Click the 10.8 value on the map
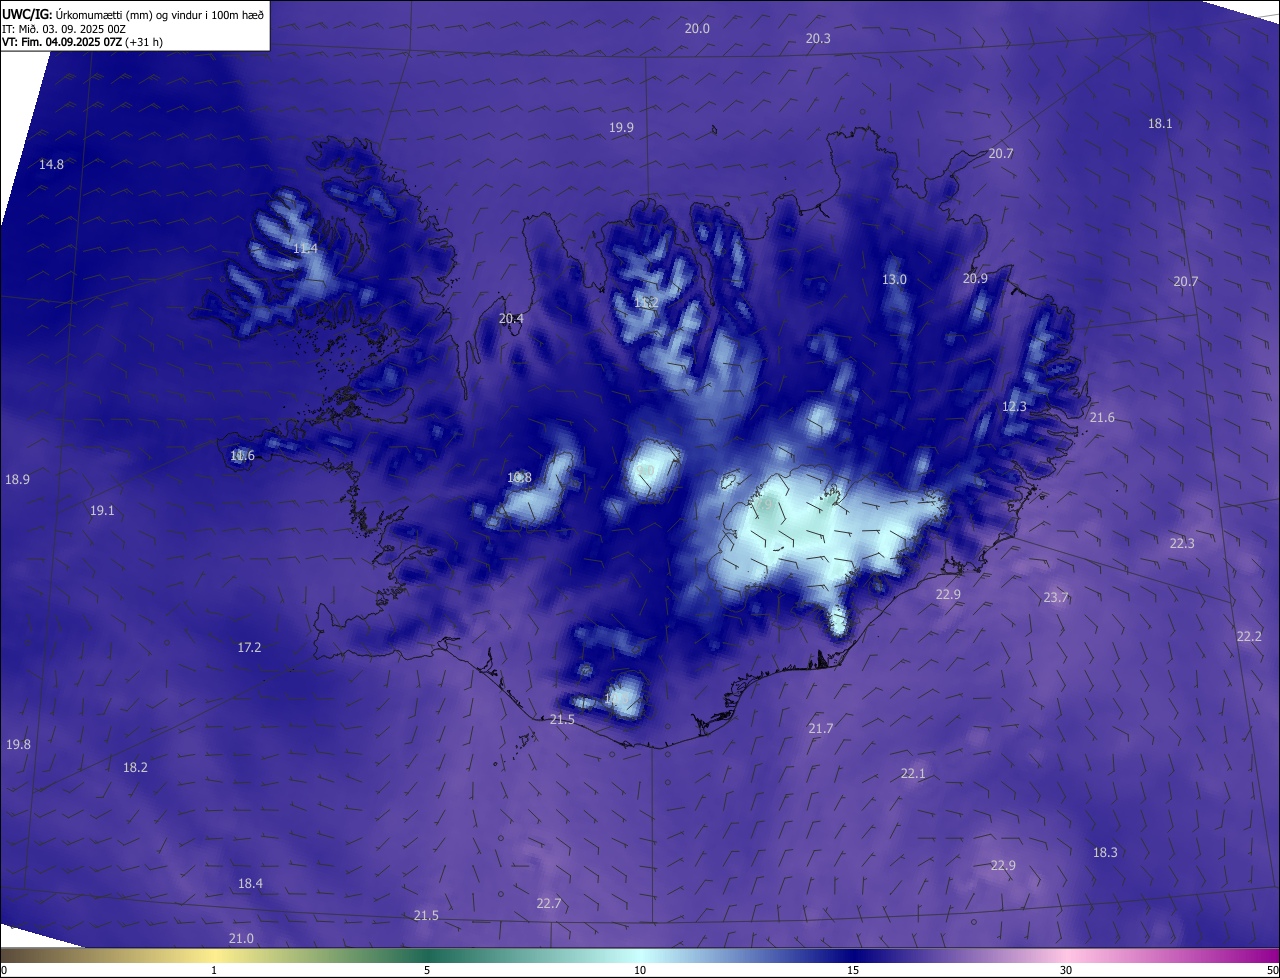The height and width of the screenshot is (978, 1280). click(519, 477)
